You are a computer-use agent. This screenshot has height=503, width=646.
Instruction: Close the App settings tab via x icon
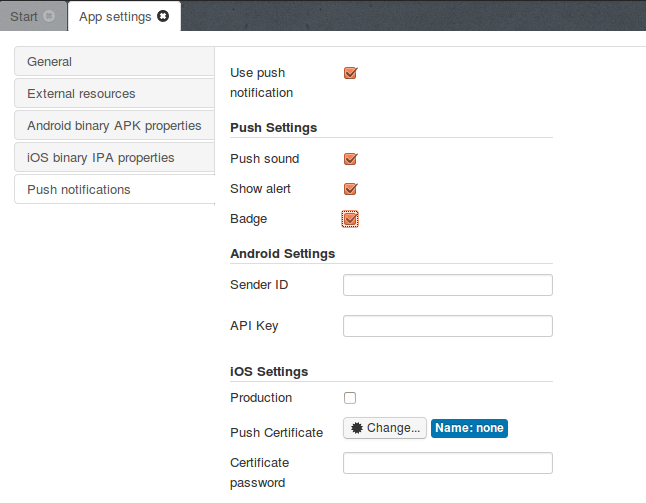(163, 16)
